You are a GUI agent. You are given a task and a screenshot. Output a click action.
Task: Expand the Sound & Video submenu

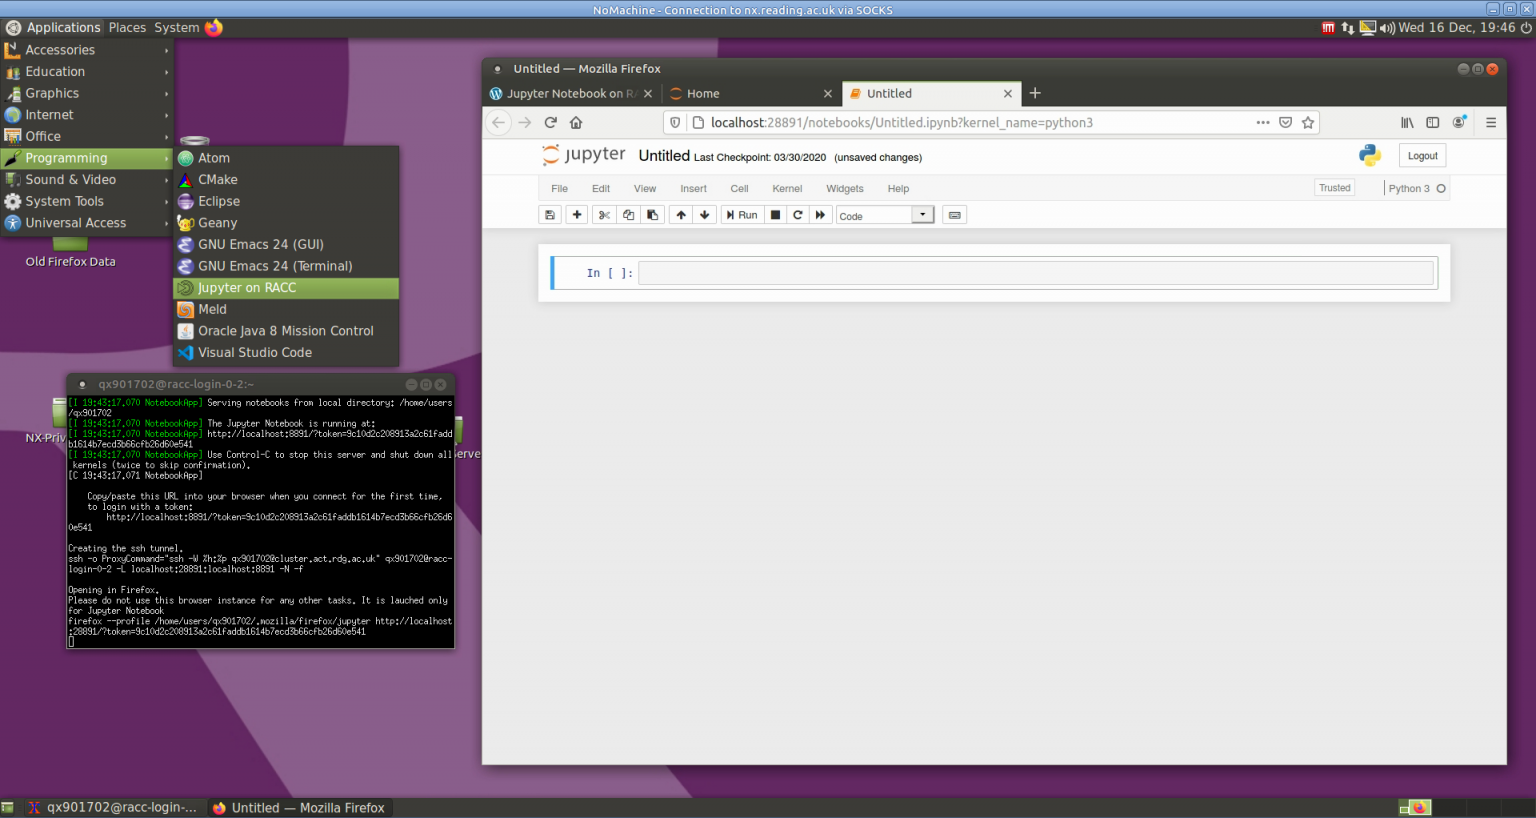tap(86, 180)
